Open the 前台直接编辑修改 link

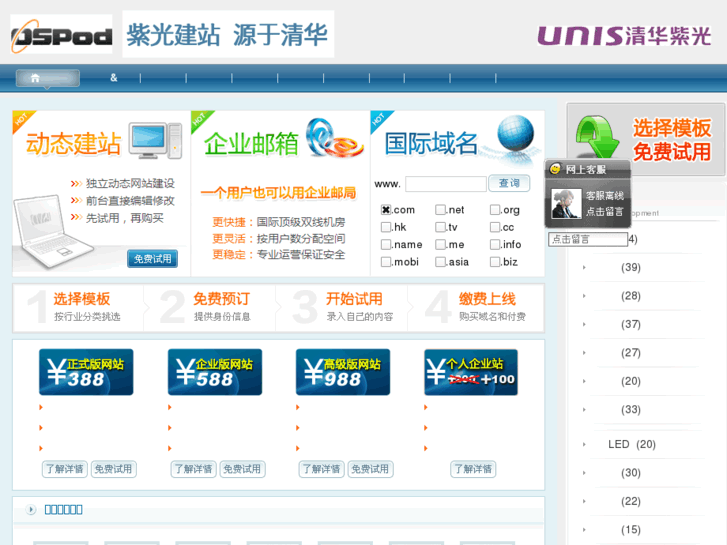(x=130, y=201)
